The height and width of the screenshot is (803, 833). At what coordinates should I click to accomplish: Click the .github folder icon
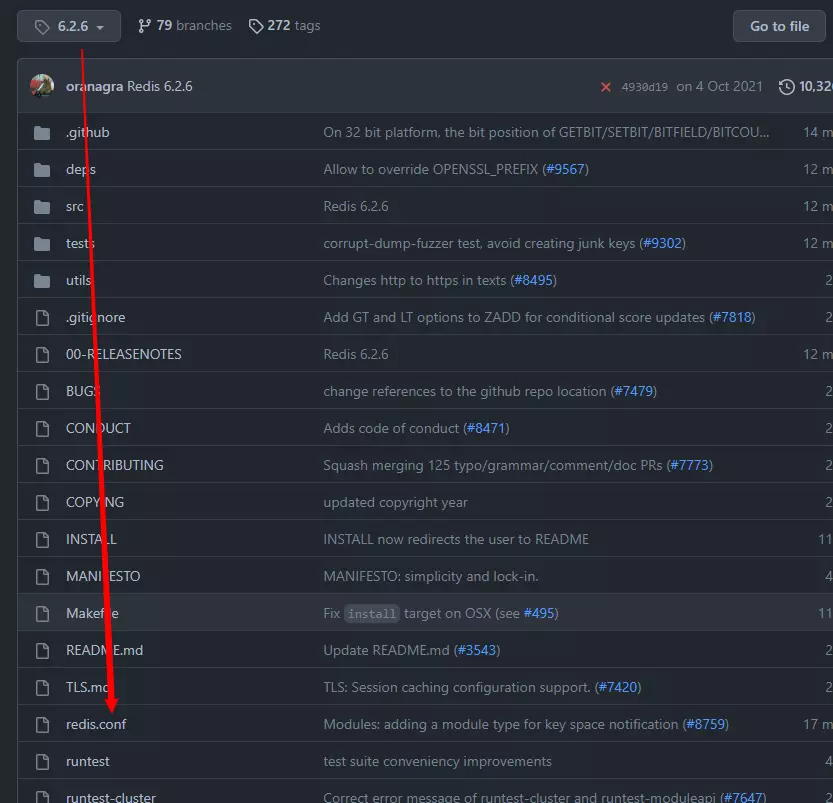coord(42,133)
